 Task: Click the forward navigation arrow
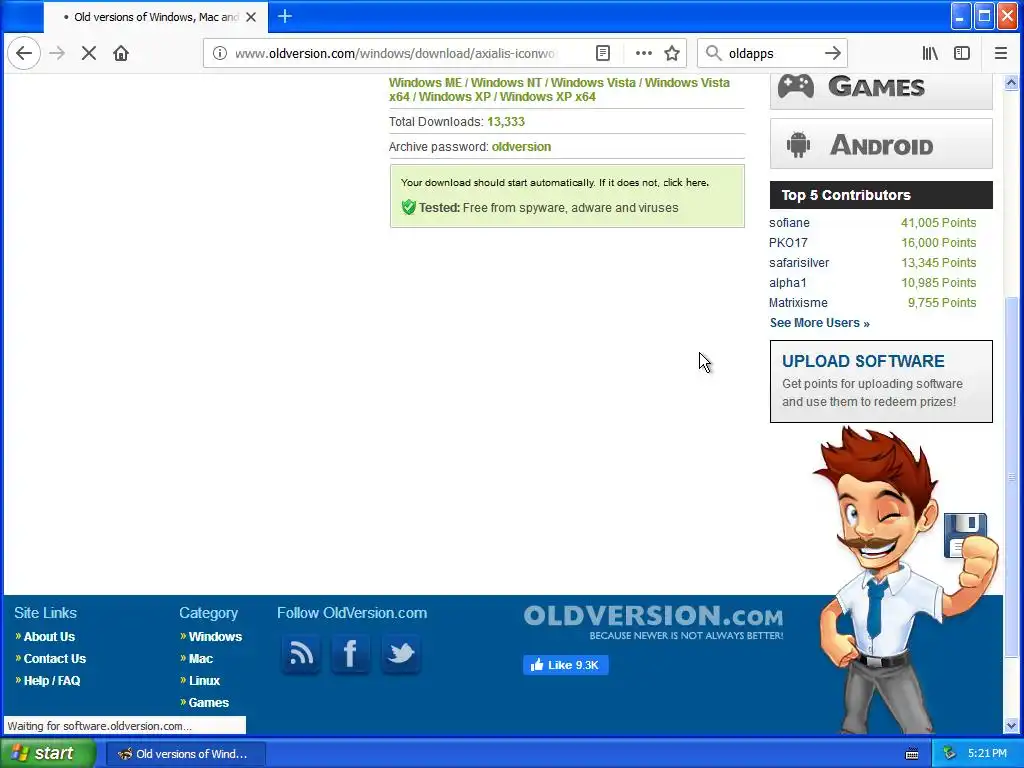pyautogui.click(x=57, y=54)
